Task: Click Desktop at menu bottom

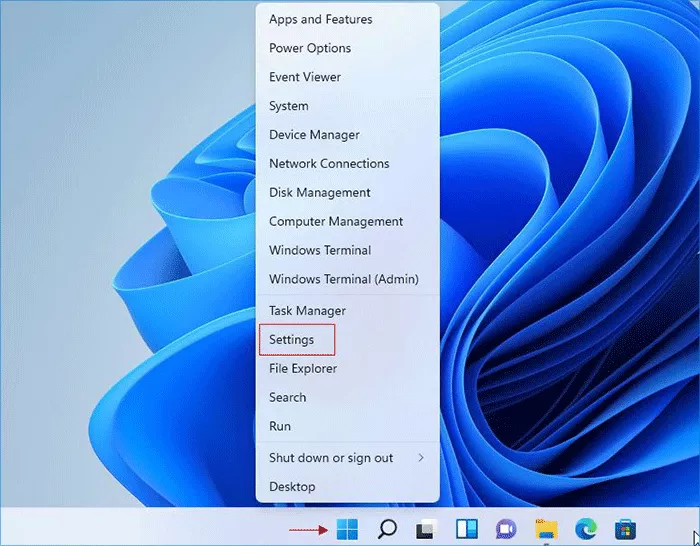Action: [x=292, y=487]
